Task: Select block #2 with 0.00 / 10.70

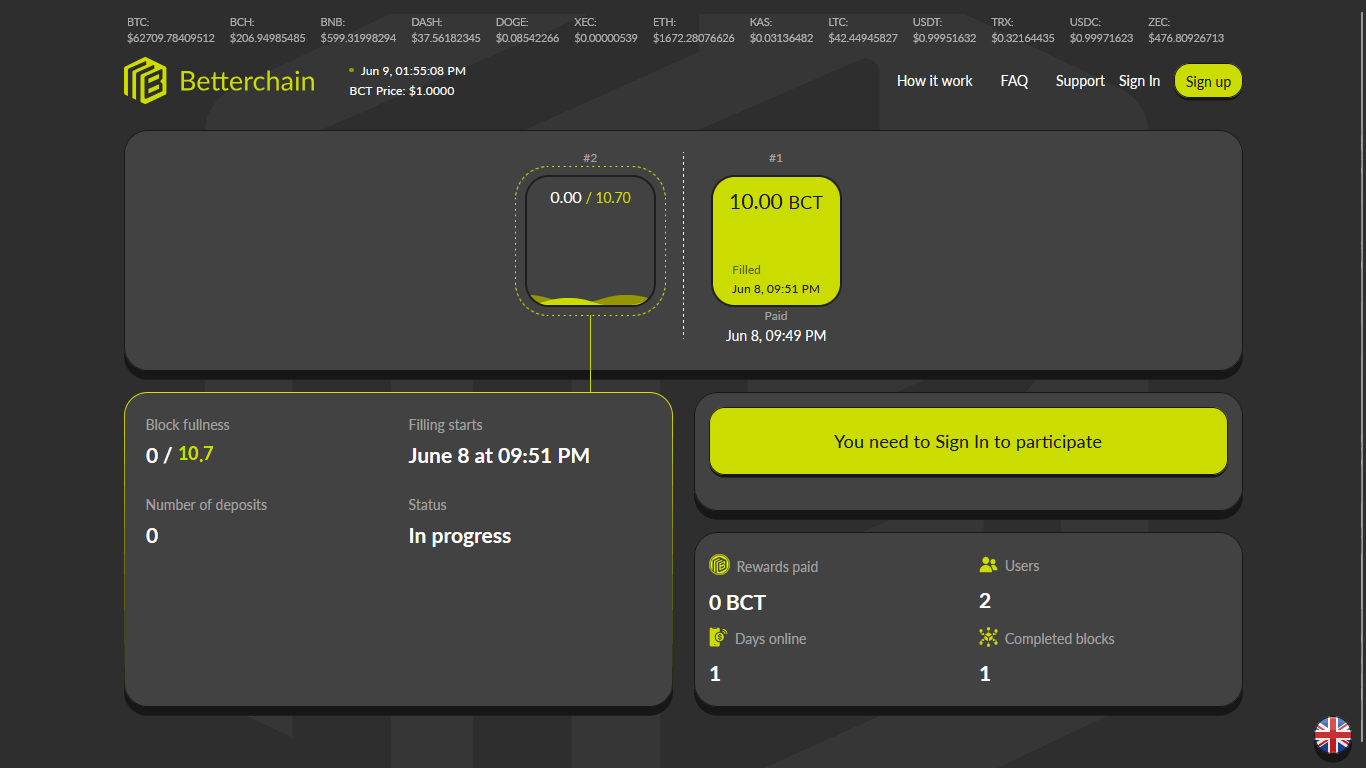Action: tap(590, 241)
